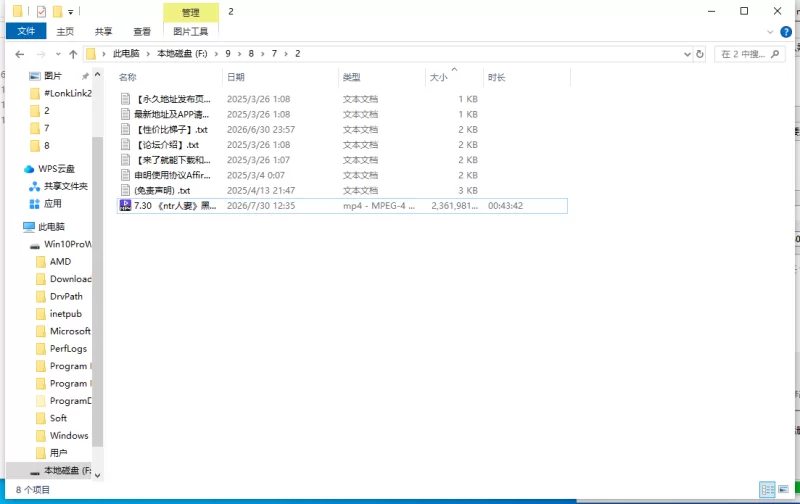The width and height of the screenshot is (800, 504).
Task: Click the sidebar scrollbar down arrow
Action: pyautogui.click(x=97, y=475)
